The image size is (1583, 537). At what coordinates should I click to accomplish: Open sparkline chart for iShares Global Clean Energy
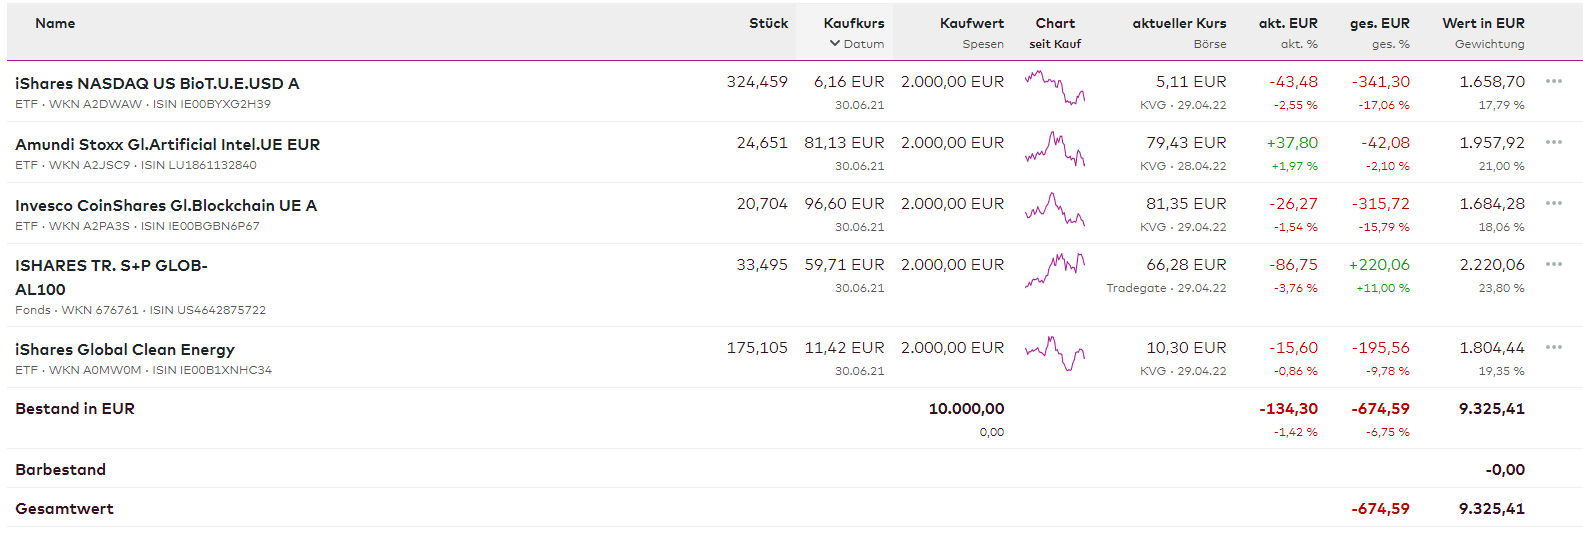(1055, 353)
